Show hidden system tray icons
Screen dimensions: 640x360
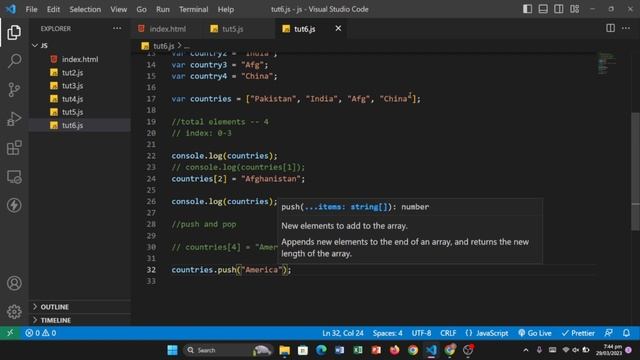click(x=526, y=350)
